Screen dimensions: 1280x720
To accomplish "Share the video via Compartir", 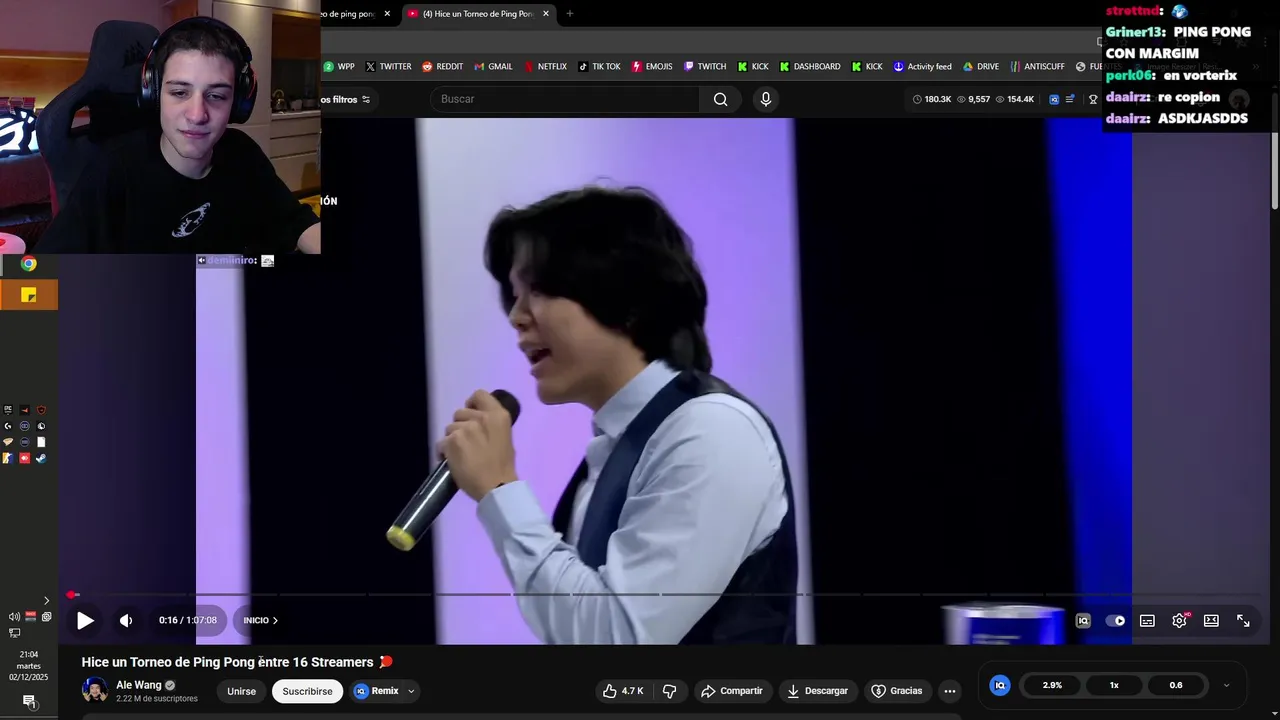I will (732, 691).
